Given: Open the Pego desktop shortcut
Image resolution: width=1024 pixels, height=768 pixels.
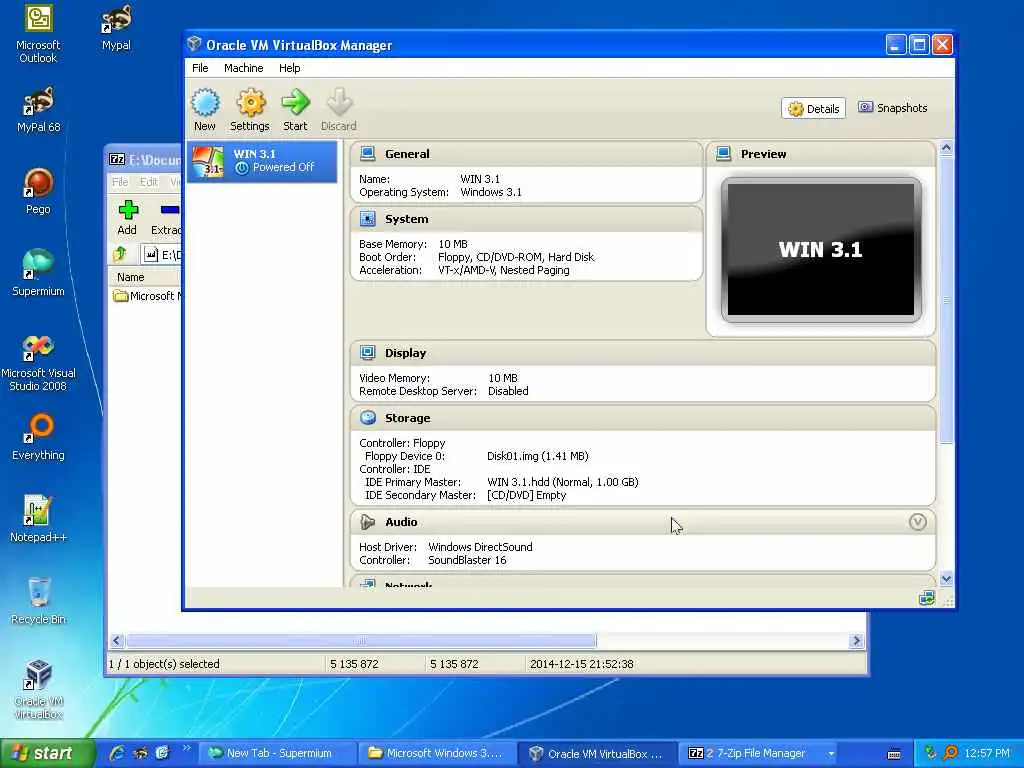Looking at the screenshot, I should tap(38, 191).
